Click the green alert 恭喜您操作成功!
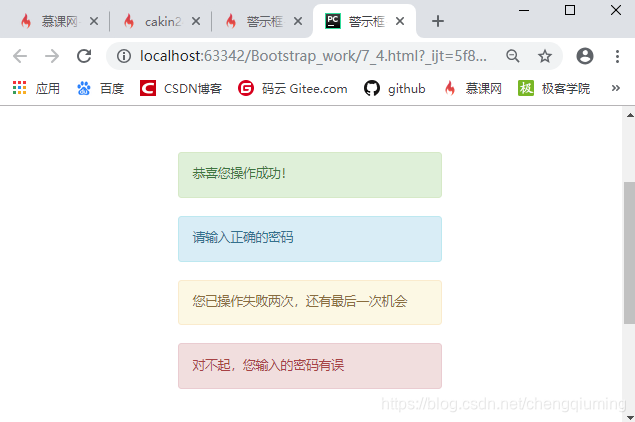Image resolution: width=635 pixels, height=422 pixels. (x=310, y=175)
